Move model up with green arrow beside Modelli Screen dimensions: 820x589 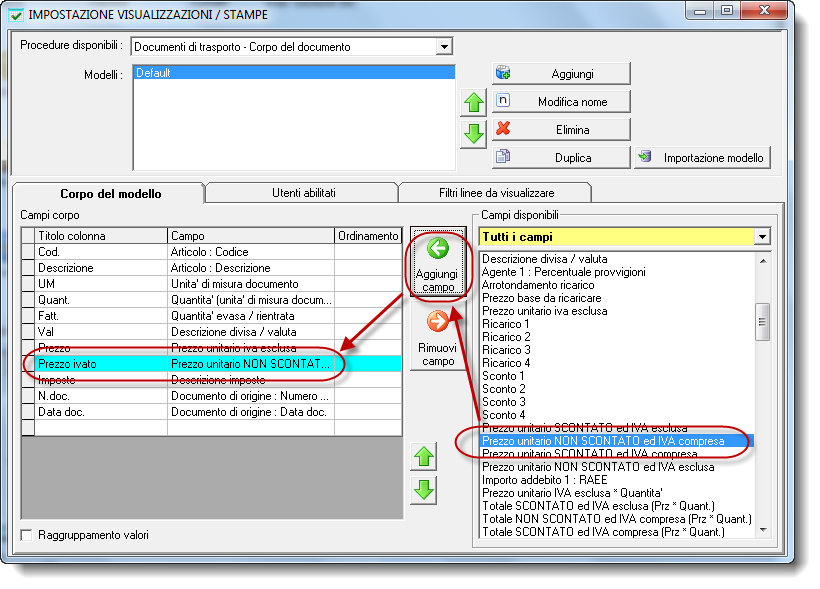pos(473,103)
